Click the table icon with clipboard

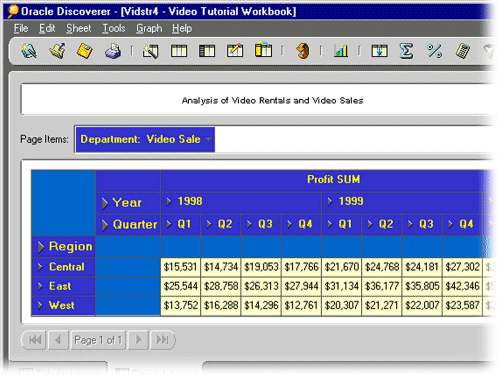(x=263, y=50)
